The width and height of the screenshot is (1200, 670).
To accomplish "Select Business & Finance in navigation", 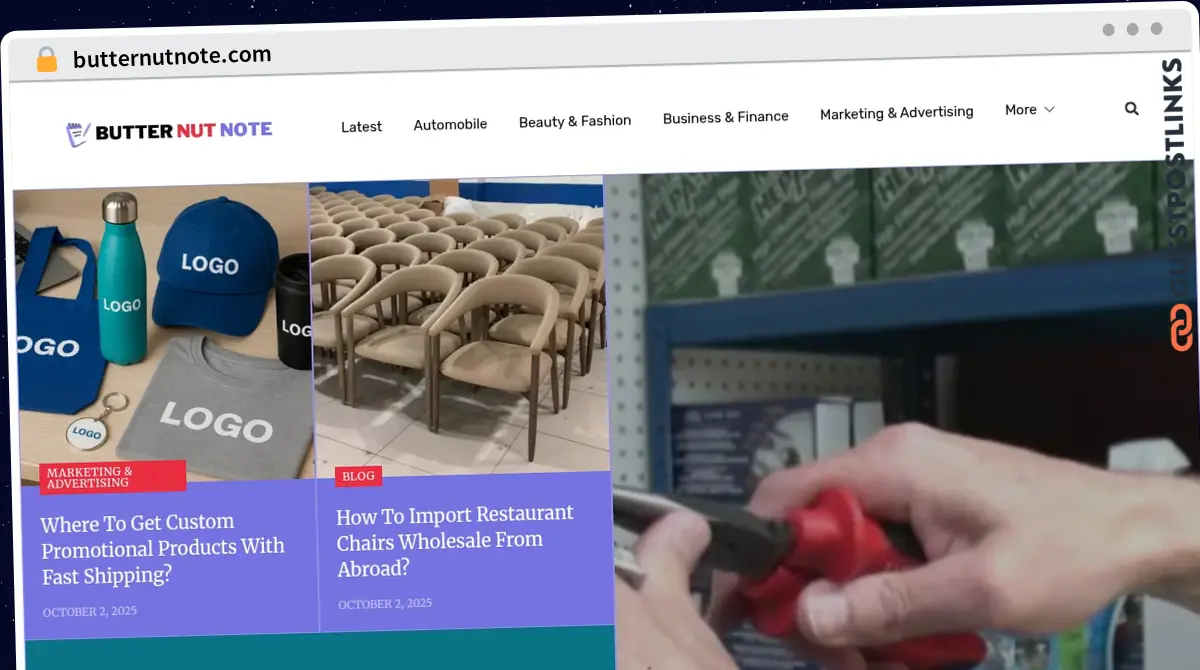I will coord(725,117).
